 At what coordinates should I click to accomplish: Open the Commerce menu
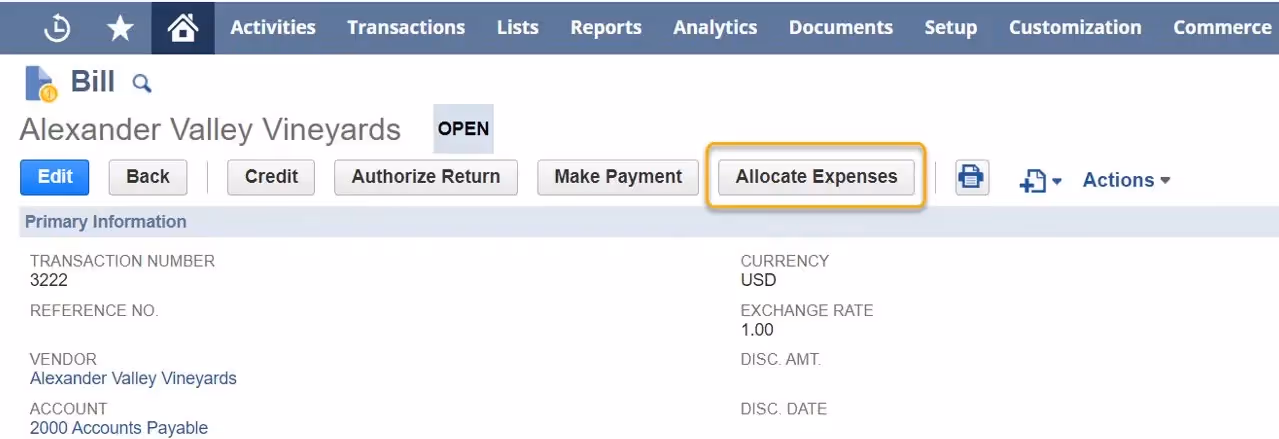click(1222, 28)
